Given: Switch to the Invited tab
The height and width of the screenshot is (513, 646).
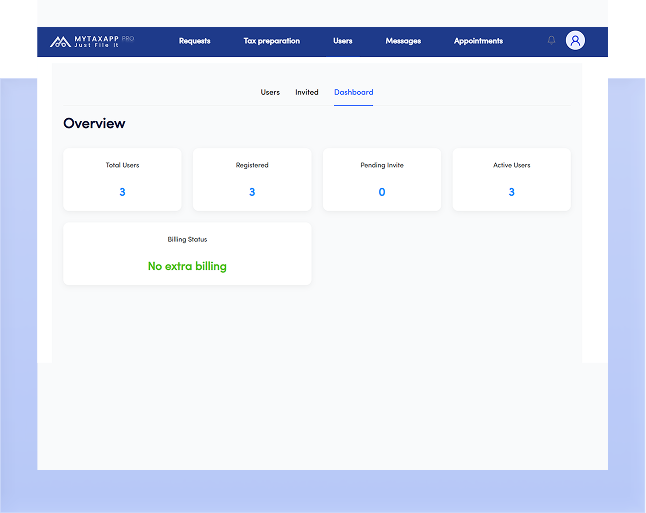Looking at the screenshot, I should pyautogui.click(x=307, y=92).
